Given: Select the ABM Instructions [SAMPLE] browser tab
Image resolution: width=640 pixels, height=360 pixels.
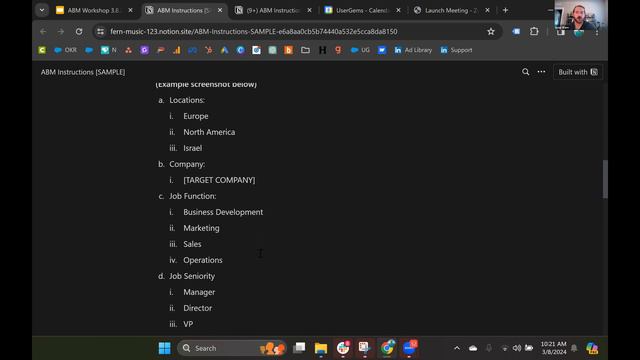Looking at the screenshot, I should tap(183, 10).
